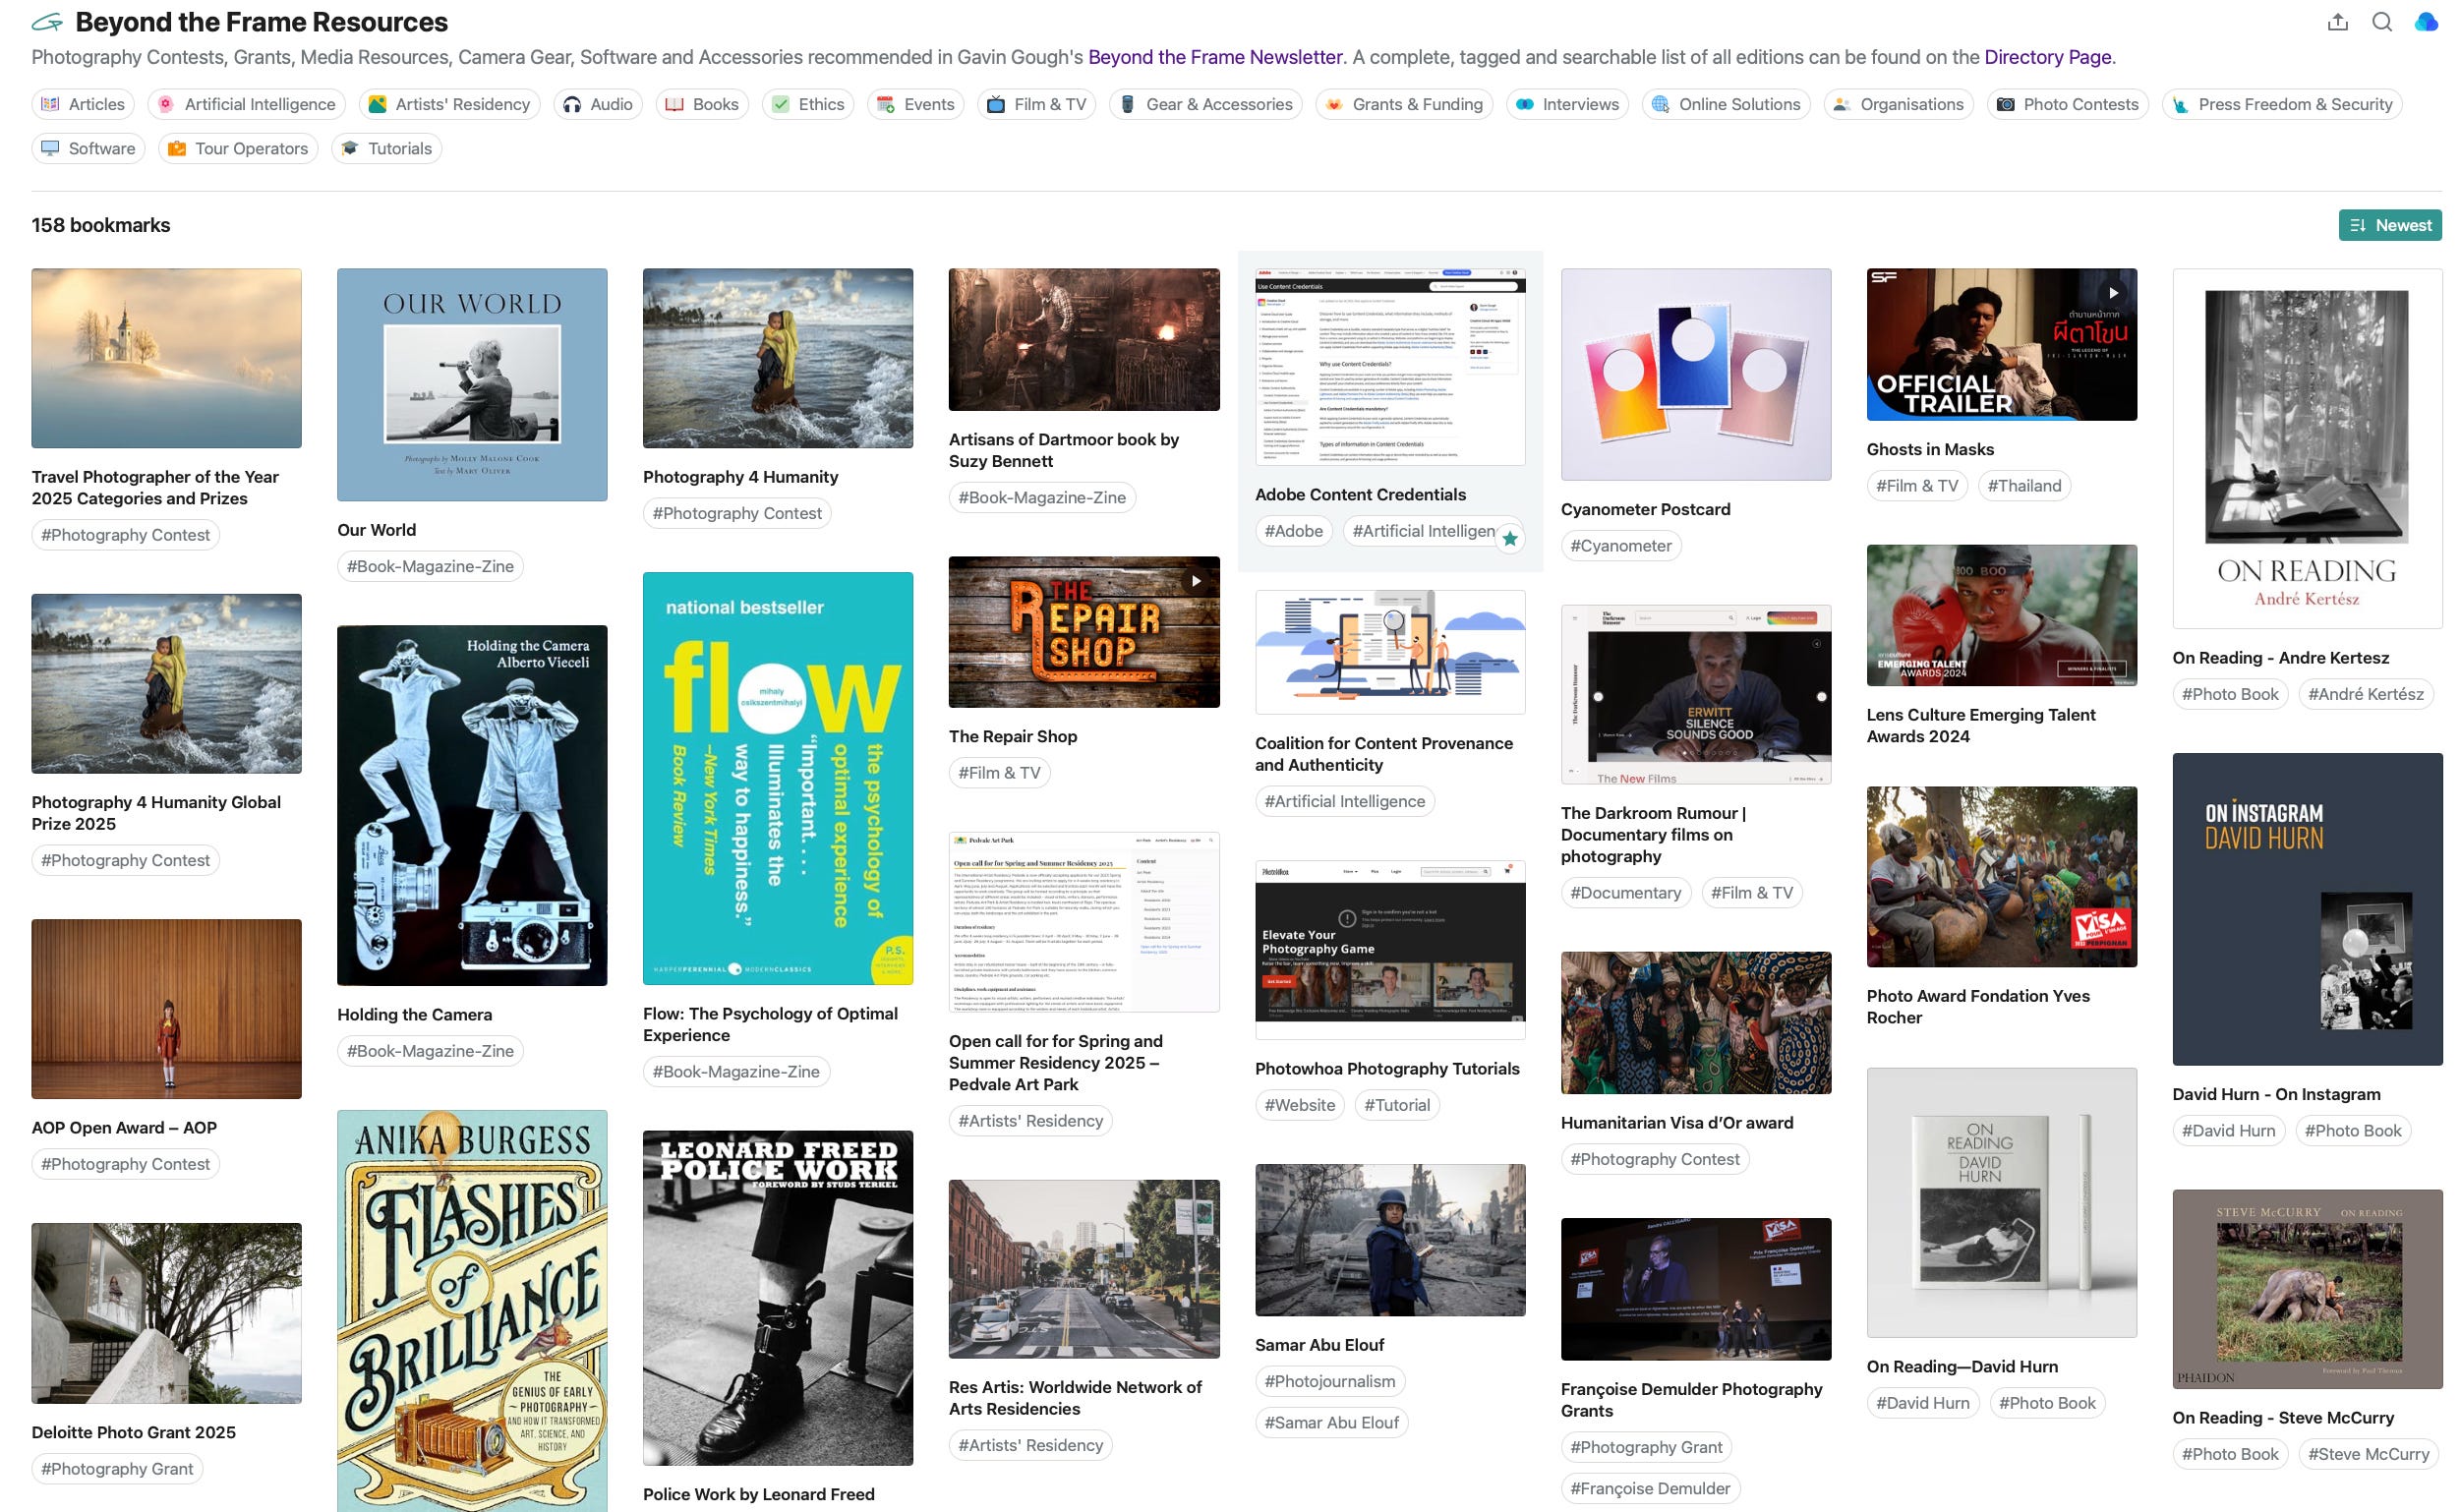Click the #André Kertész tag
2460x1512 pixels.
coord(2365,694)
